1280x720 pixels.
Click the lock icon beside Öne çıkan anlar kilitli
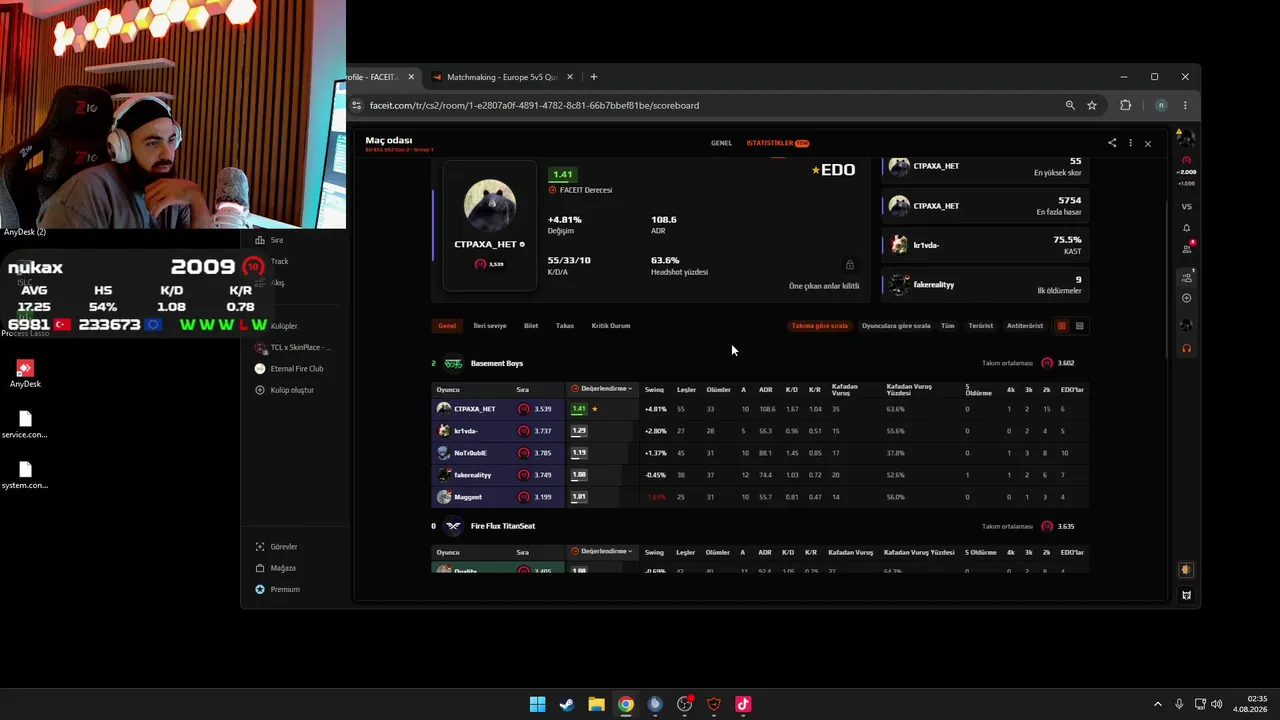click(850, 265)
